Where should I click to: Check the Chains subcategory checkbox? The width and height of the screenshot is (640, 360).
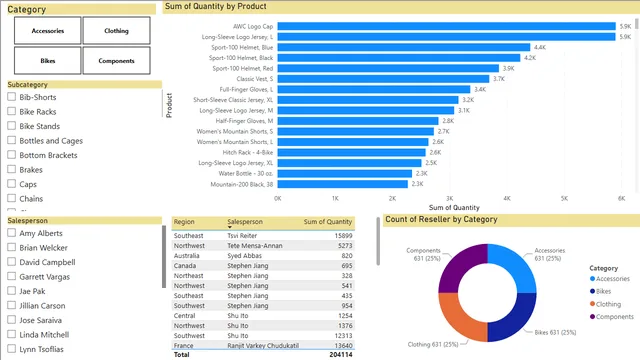point(11,198)
